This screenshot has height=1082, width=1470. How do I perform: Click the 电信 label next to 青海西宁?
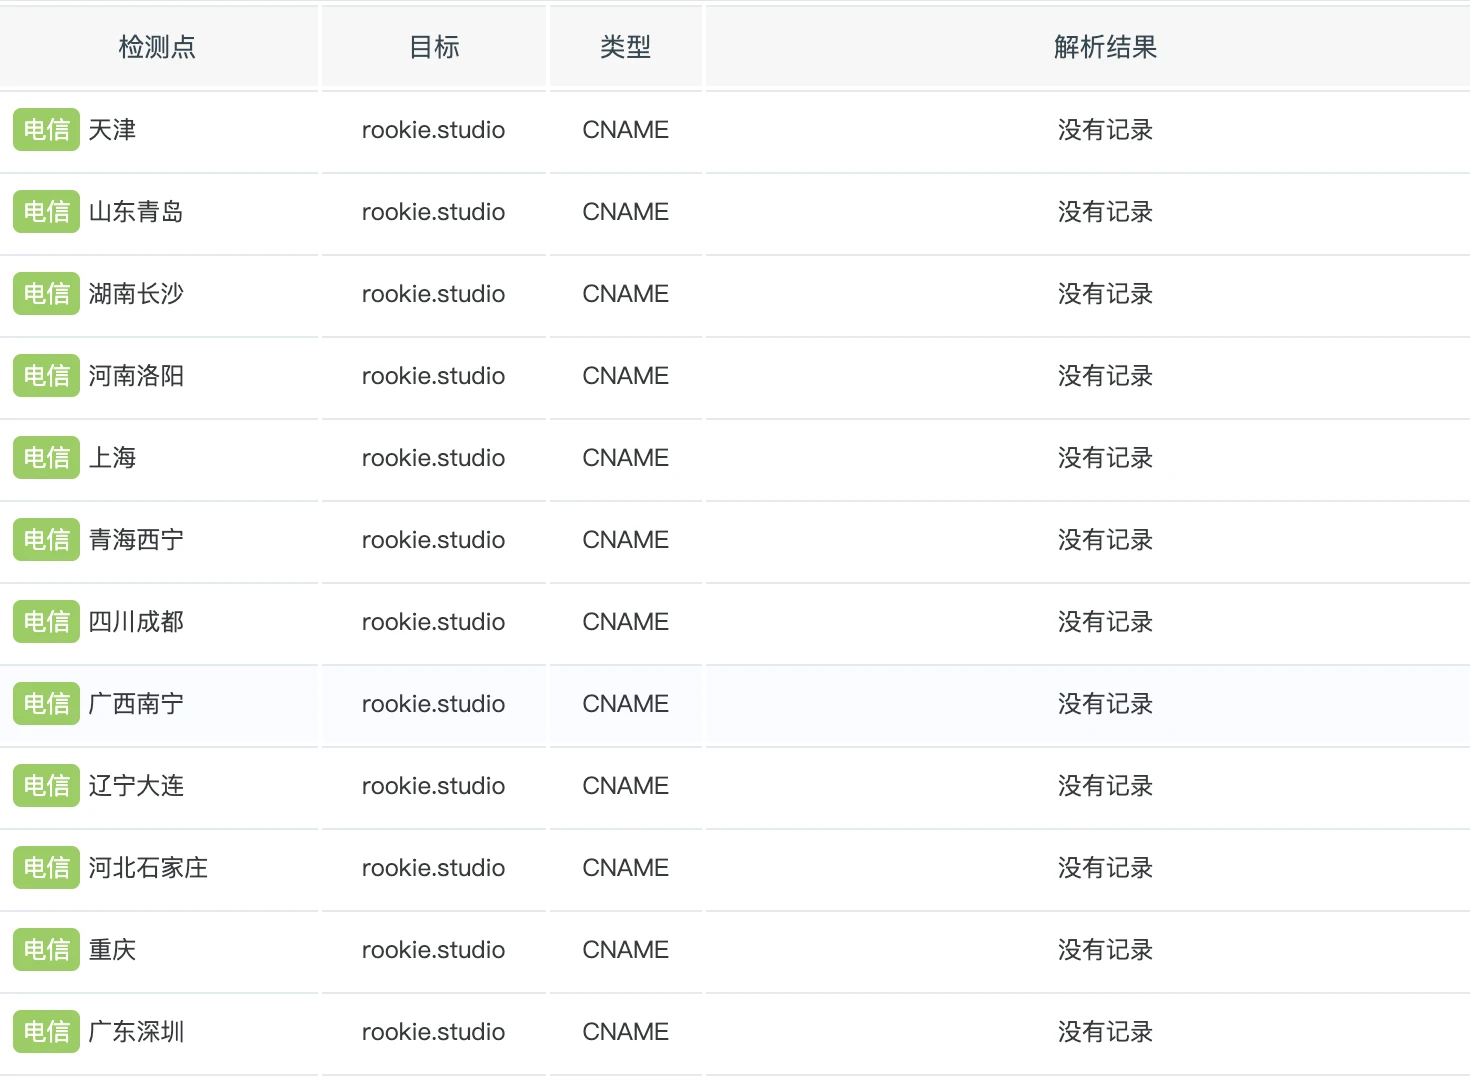pyautogui.click(x=46, y=540)
